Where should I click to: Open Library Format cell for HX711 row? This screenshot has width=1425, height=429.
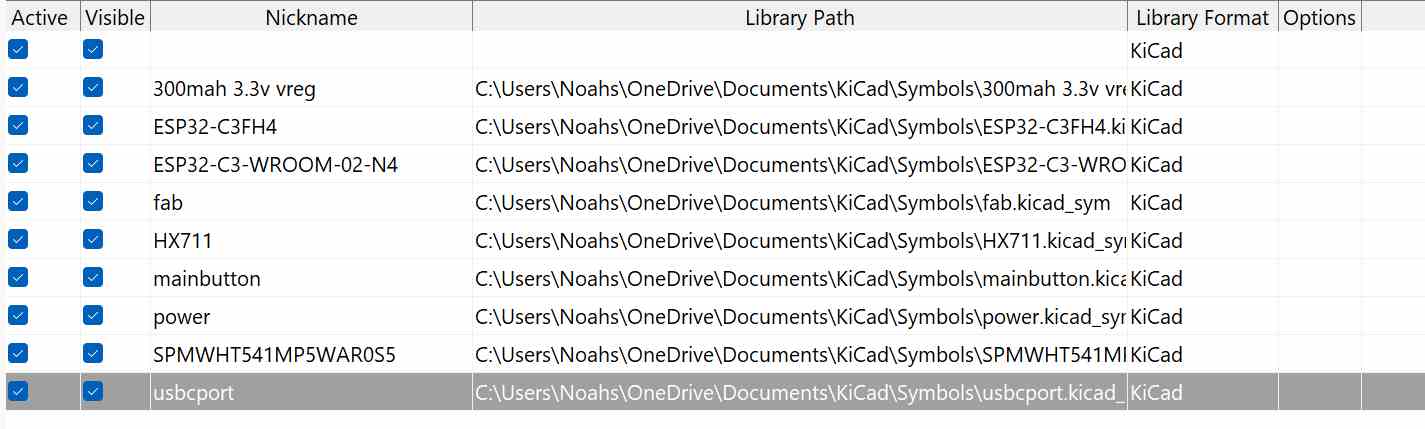point(1202,240)
